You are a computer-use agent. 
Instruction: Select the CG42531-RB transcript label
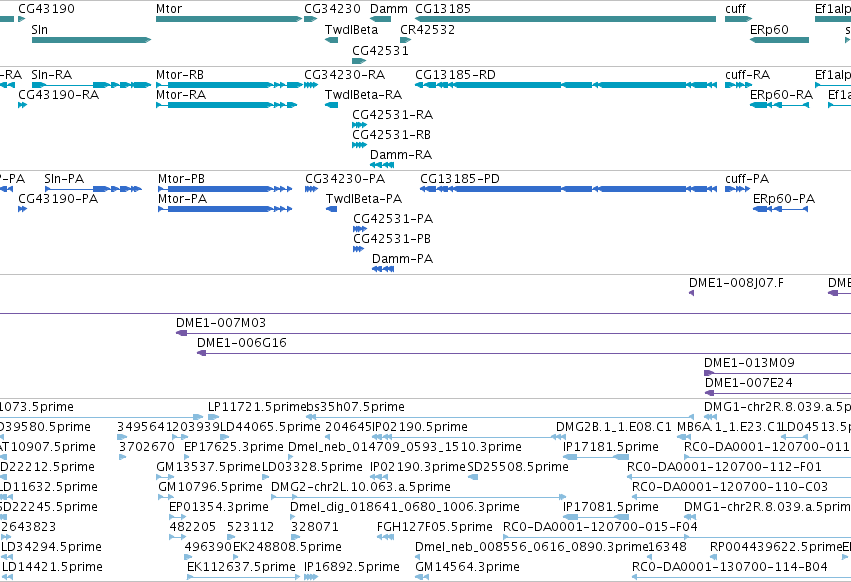click(391, 135)
